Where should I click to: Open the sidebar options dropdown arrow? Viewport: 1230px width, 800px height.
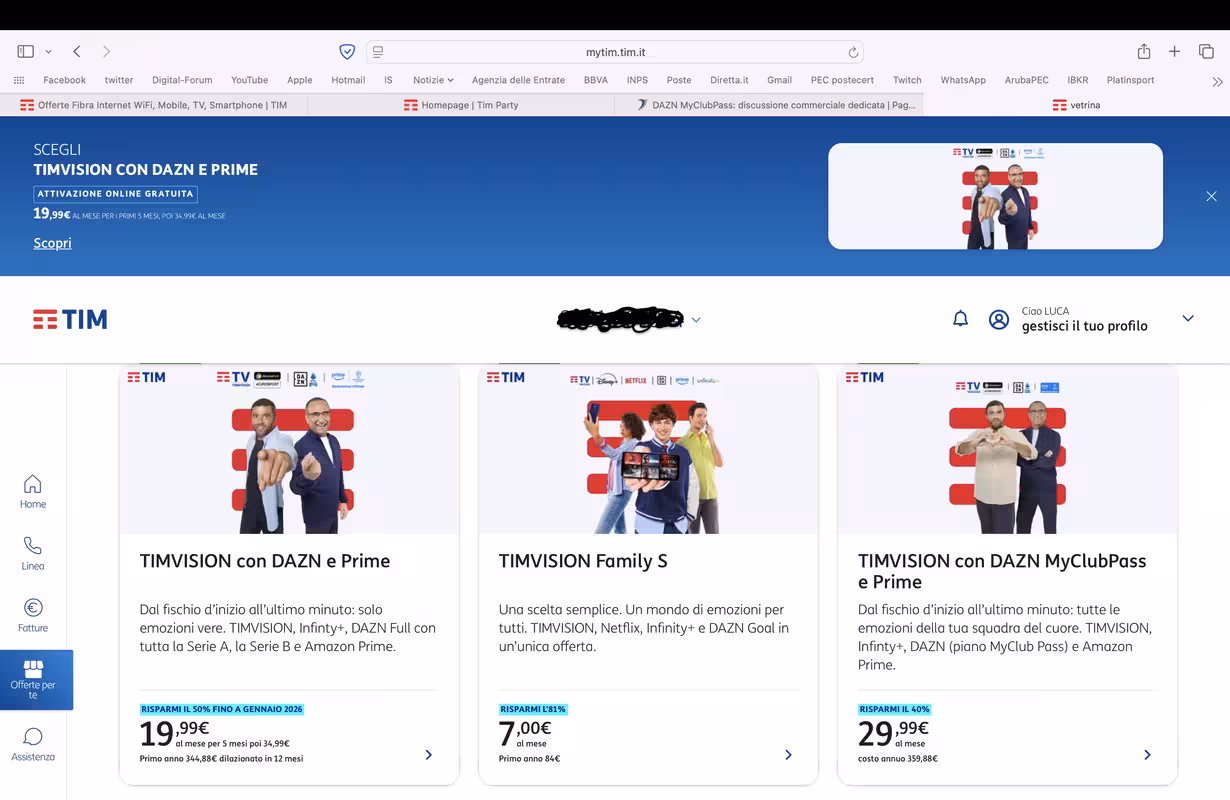coord(48,52)
